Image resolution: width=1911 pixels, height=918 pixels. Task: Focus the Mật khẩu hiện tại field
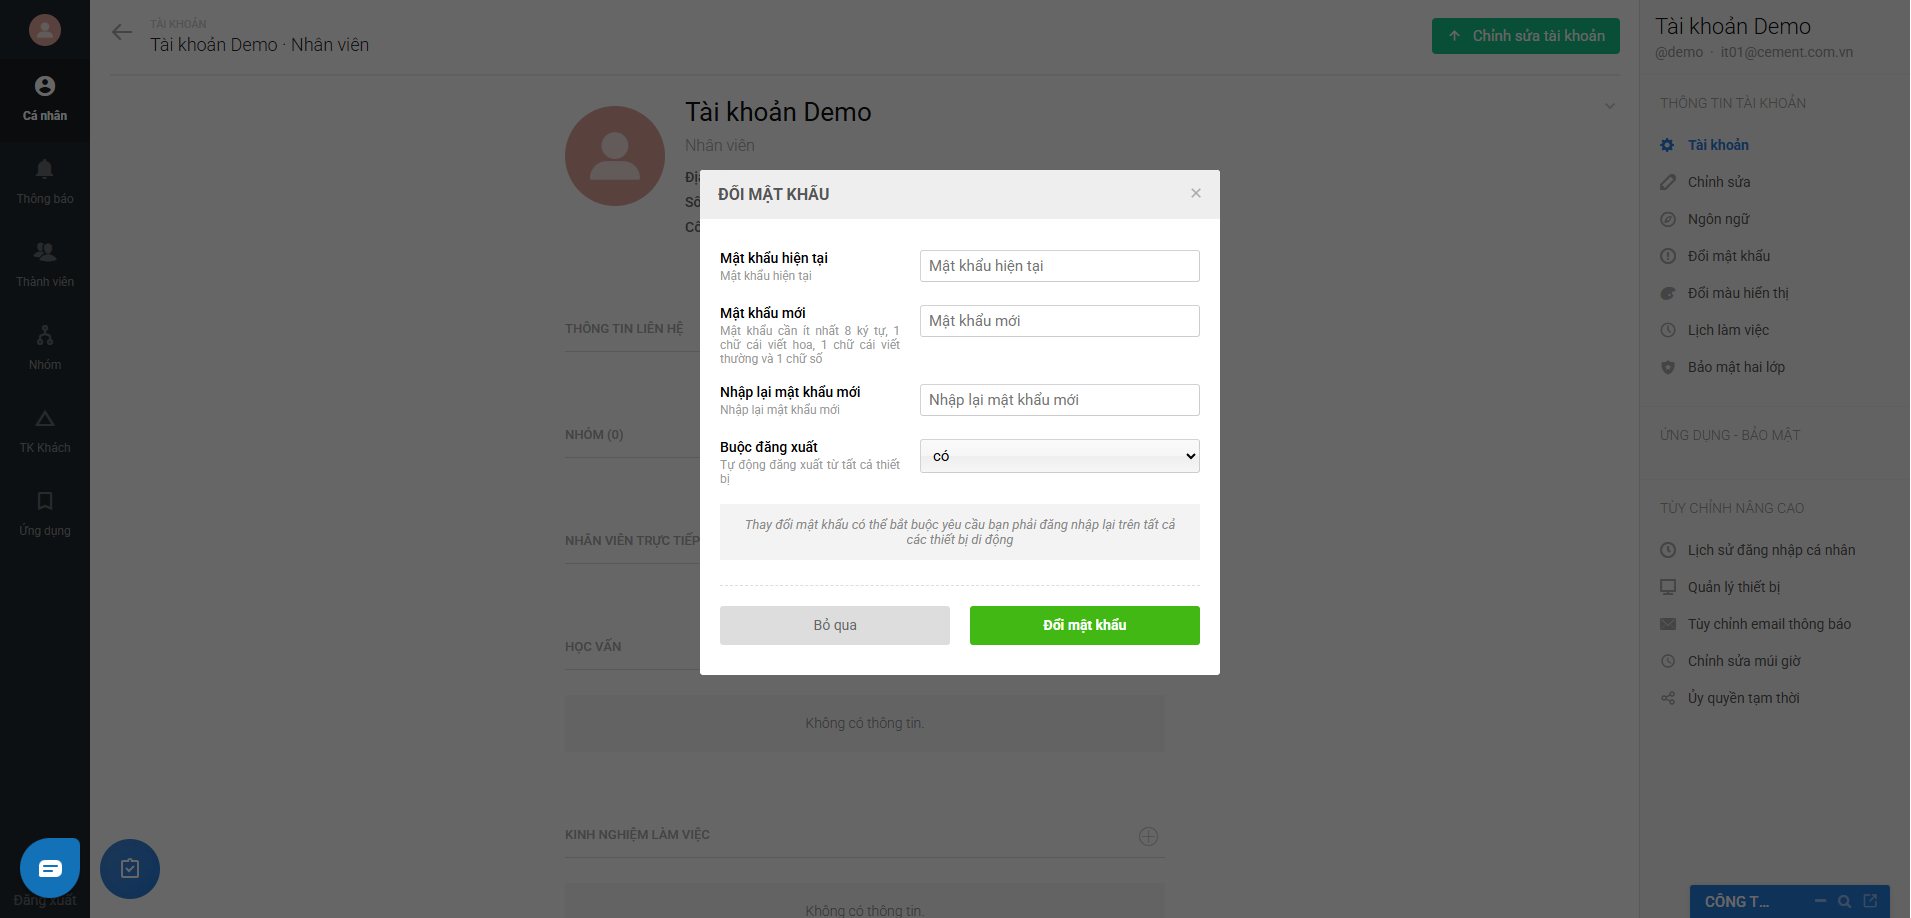pyautogui.click(x=1059, y=266)
